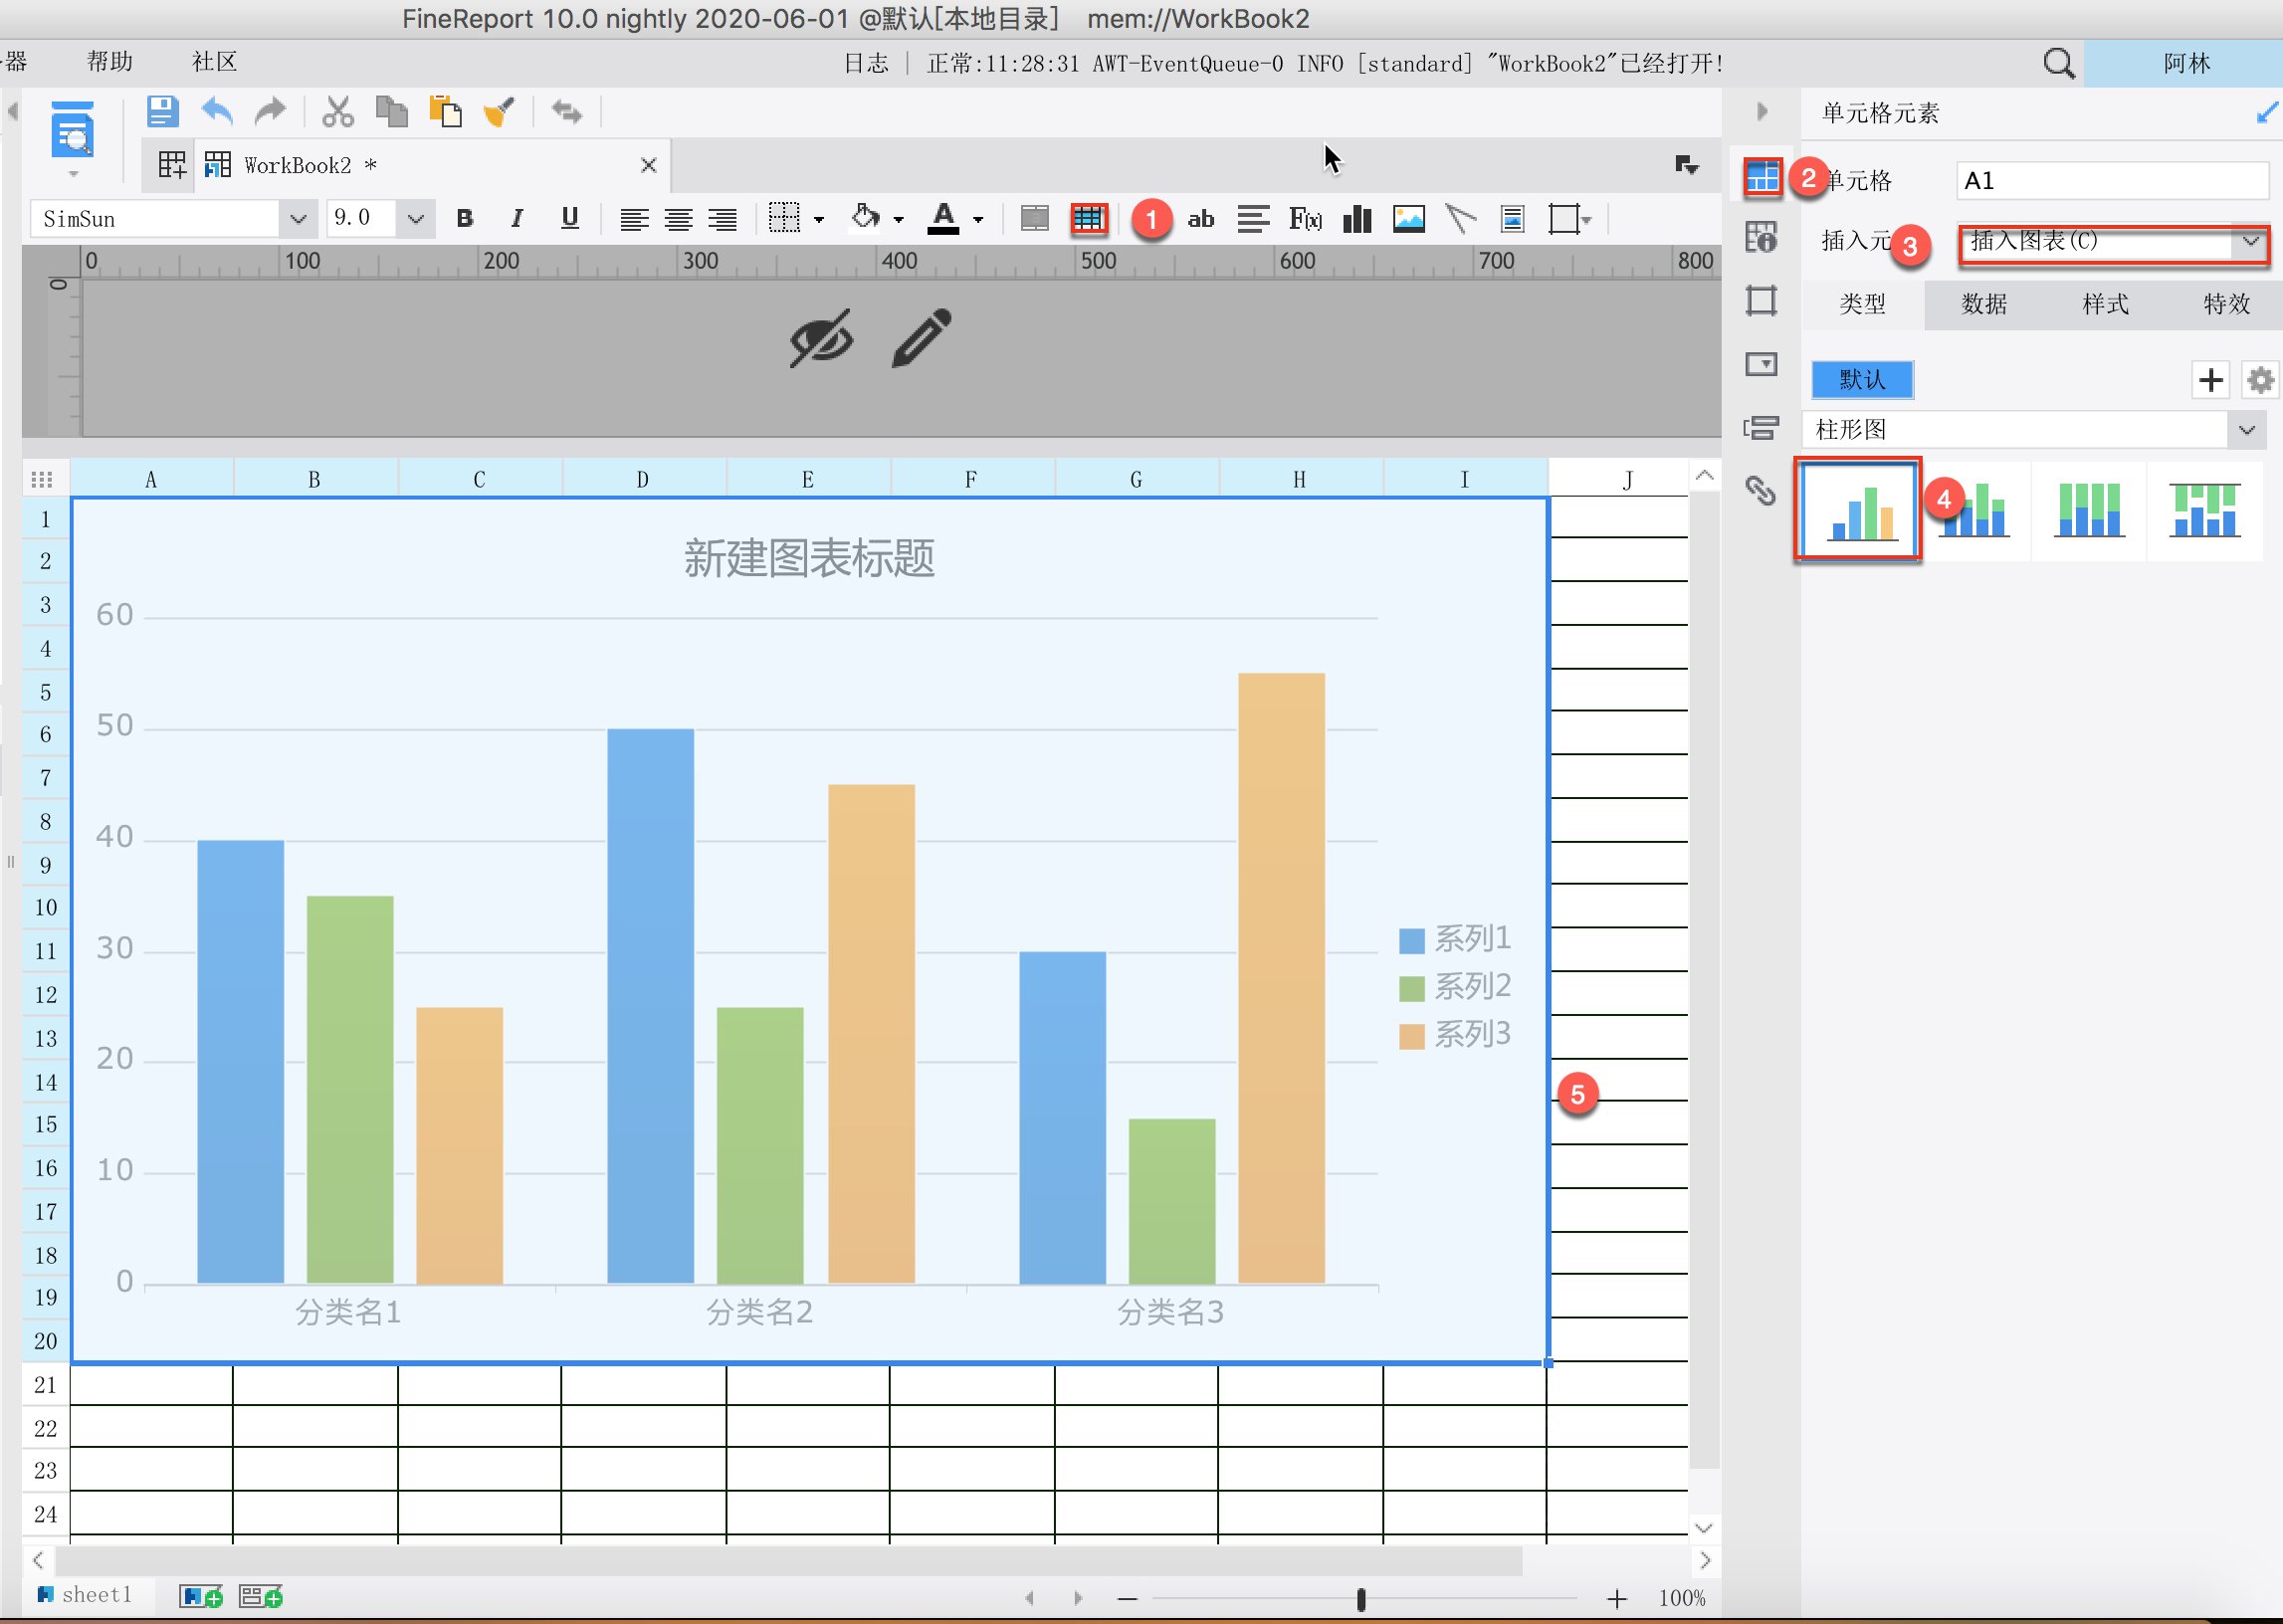Click the 默认 button
This screenshot has width=2283, height=1624.
point(1862,380)
